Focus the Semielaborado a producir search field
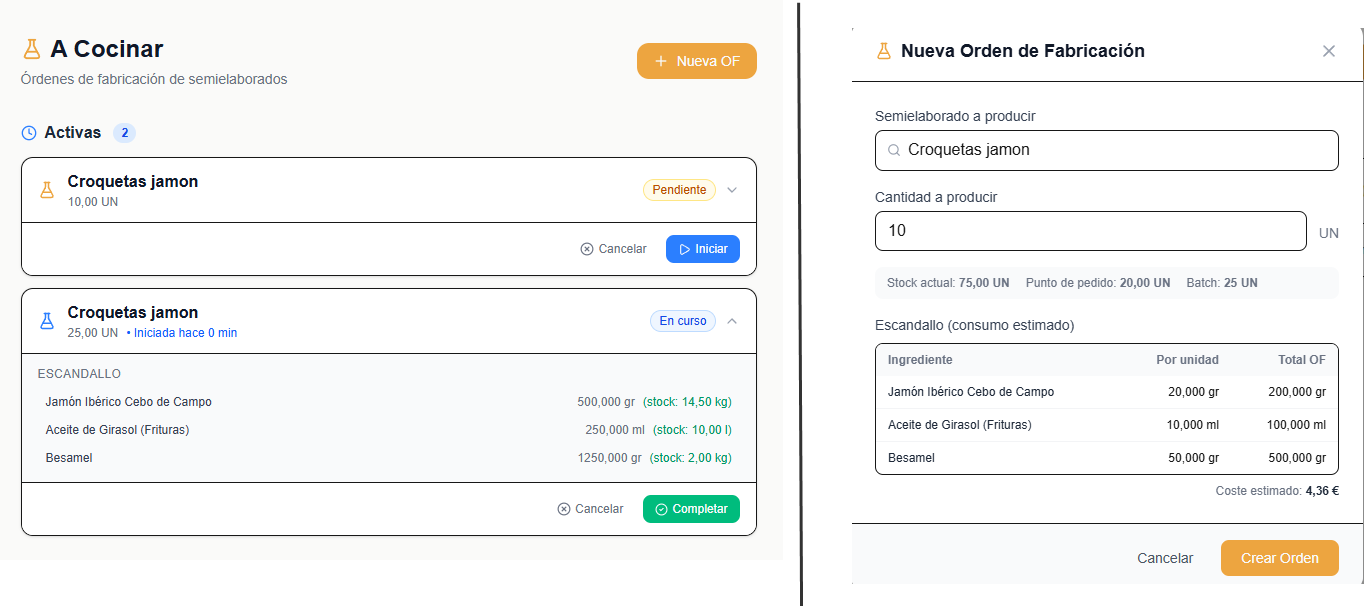The height and width of the screenshot is (606, 1364). click(1106, 150)
